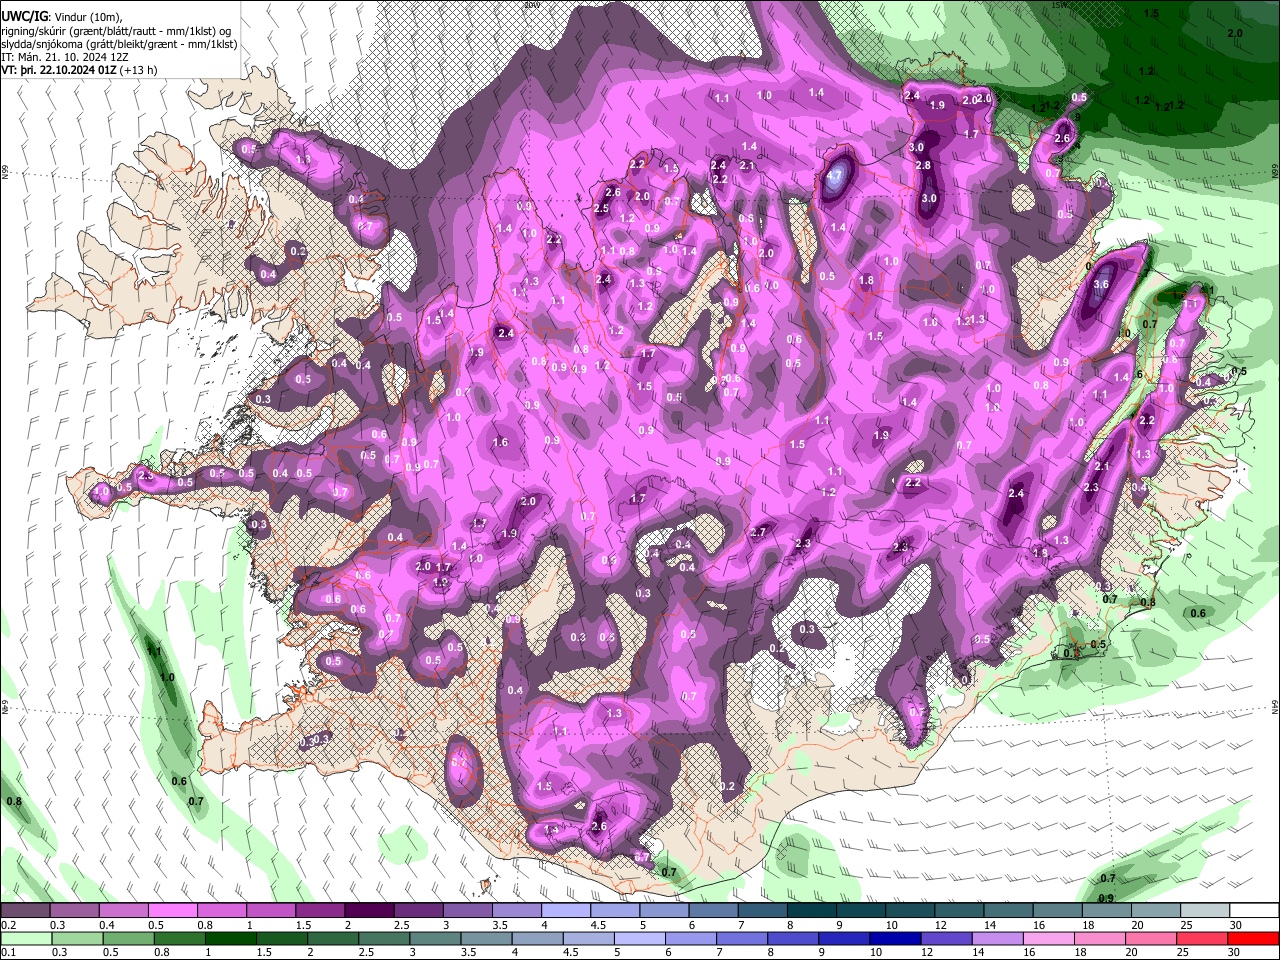Choose the bright red swatch after 30, green row
The height and width of the screenshot is (960, 1280).
pyautogui.click(x=1253, y=938)
